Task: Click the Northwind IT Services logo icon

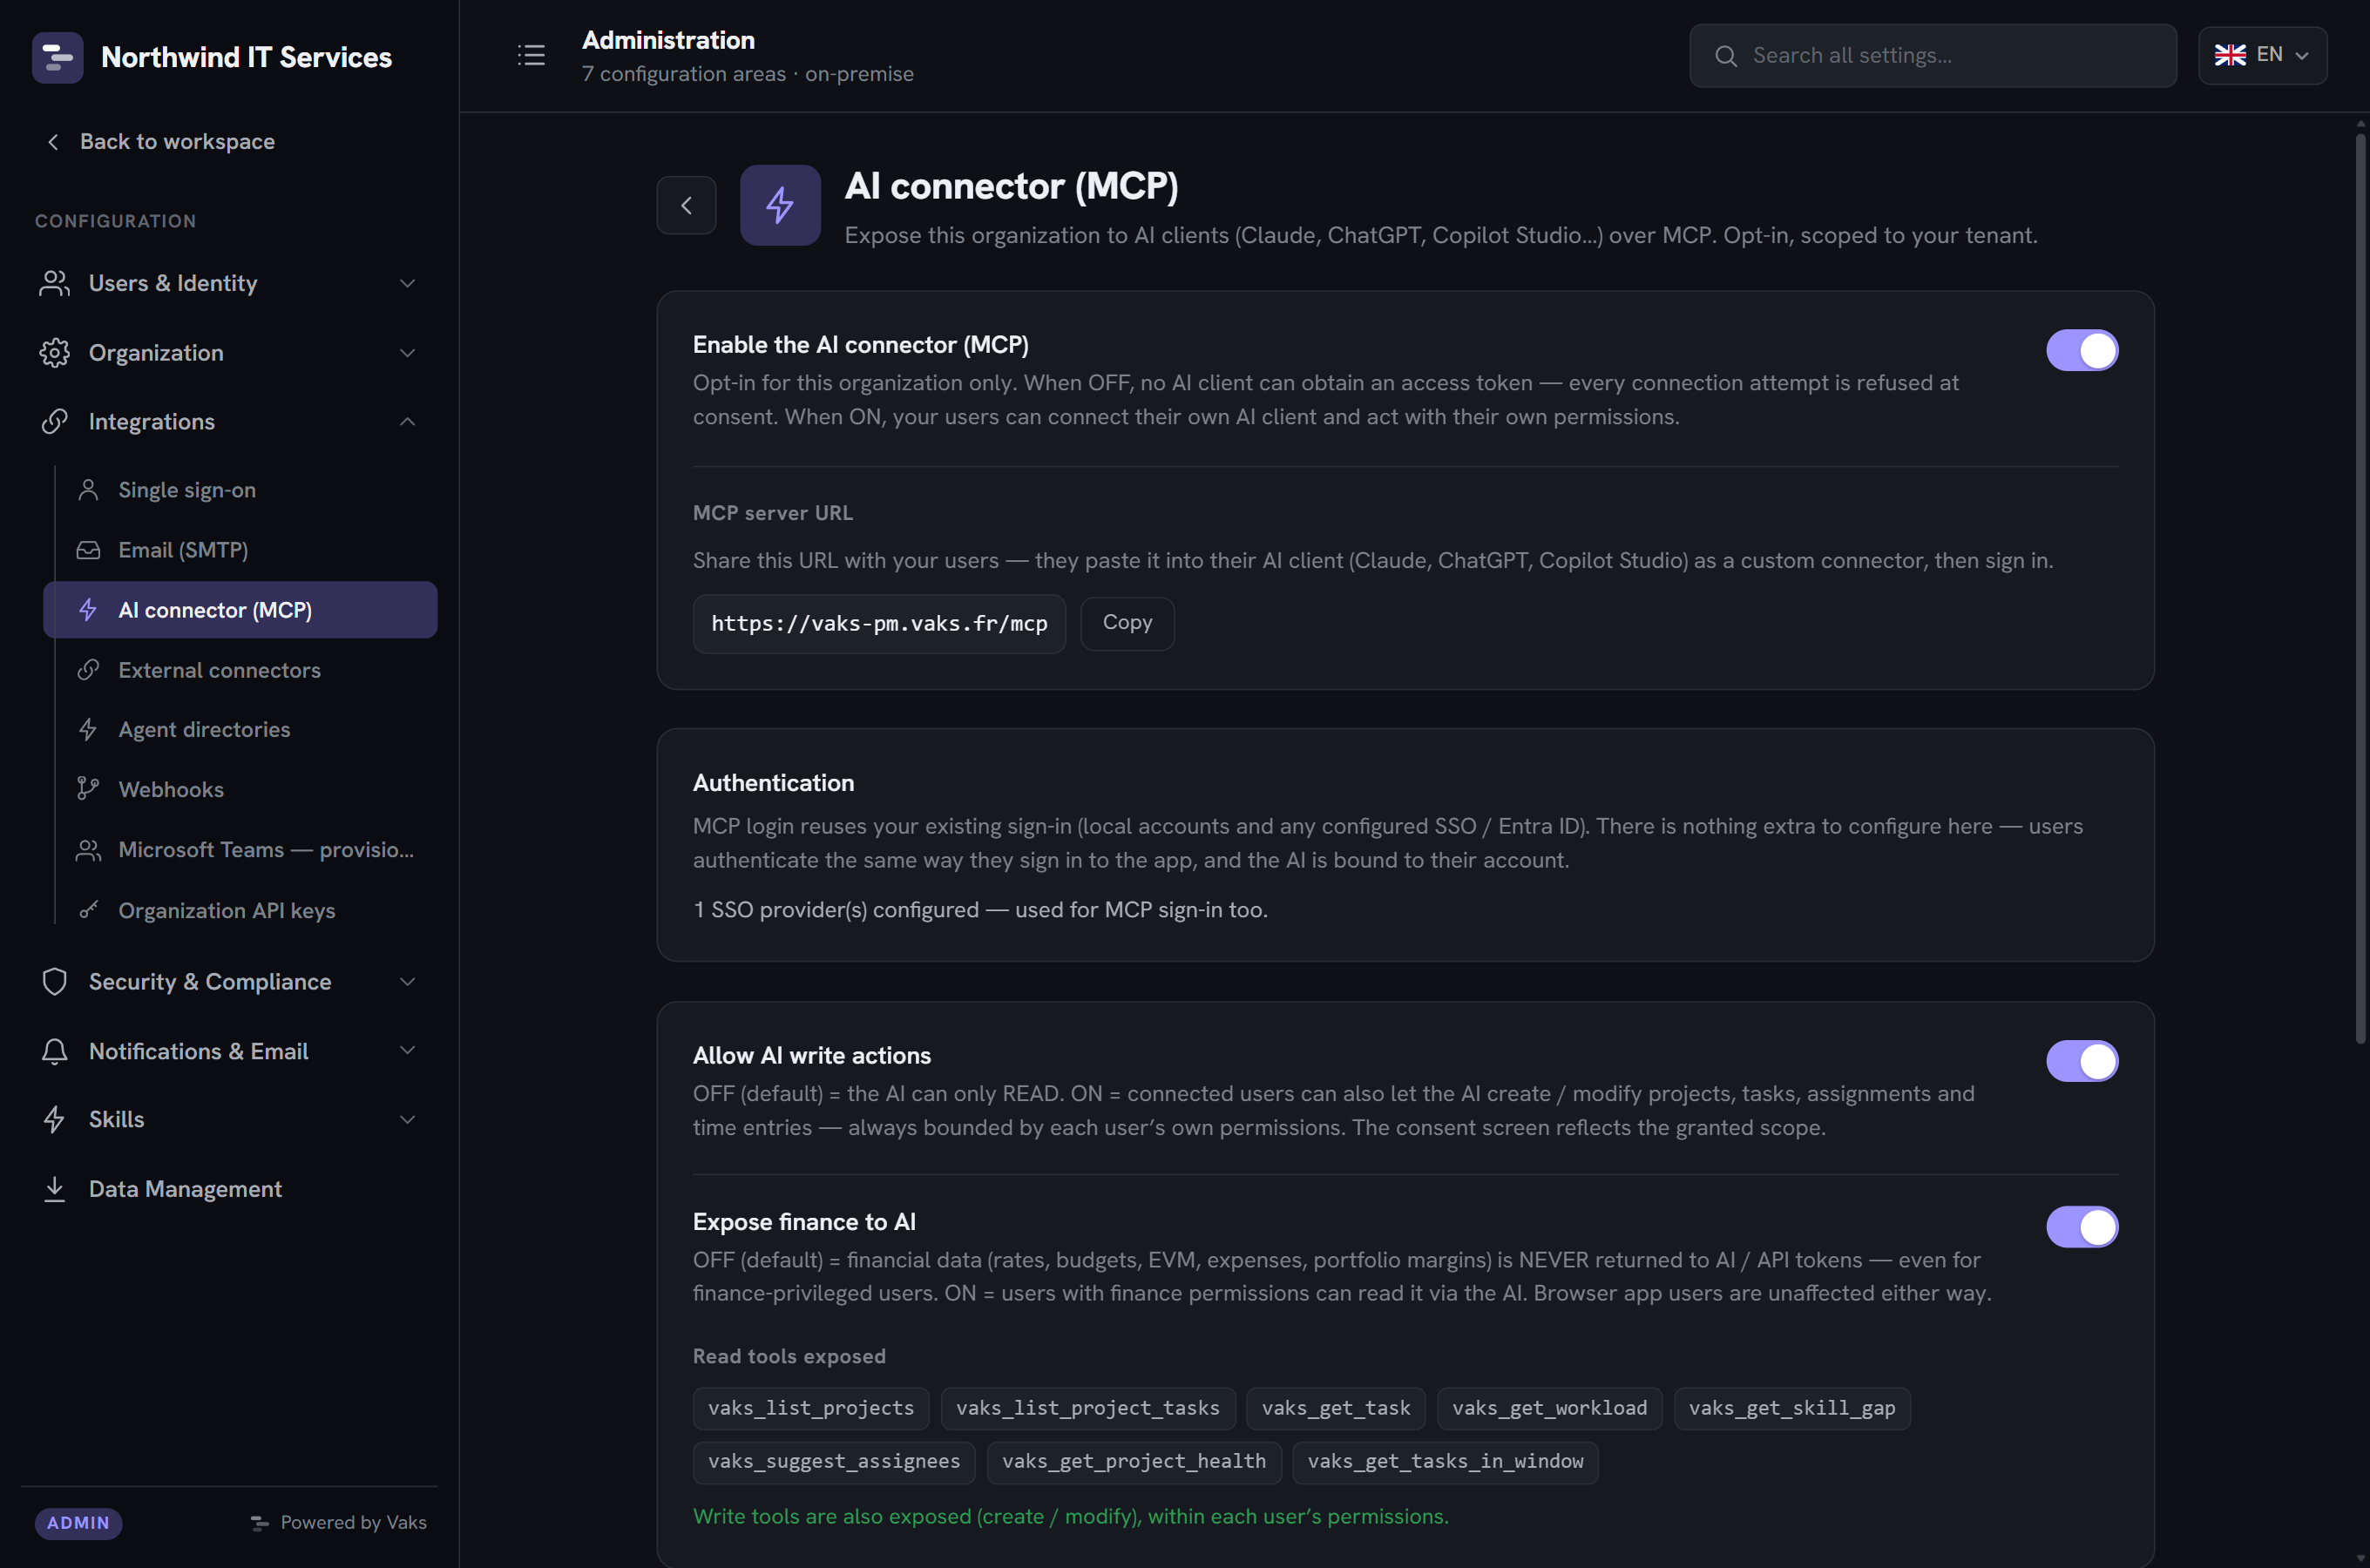Action: pyautogui.click(x=57, y=57)
